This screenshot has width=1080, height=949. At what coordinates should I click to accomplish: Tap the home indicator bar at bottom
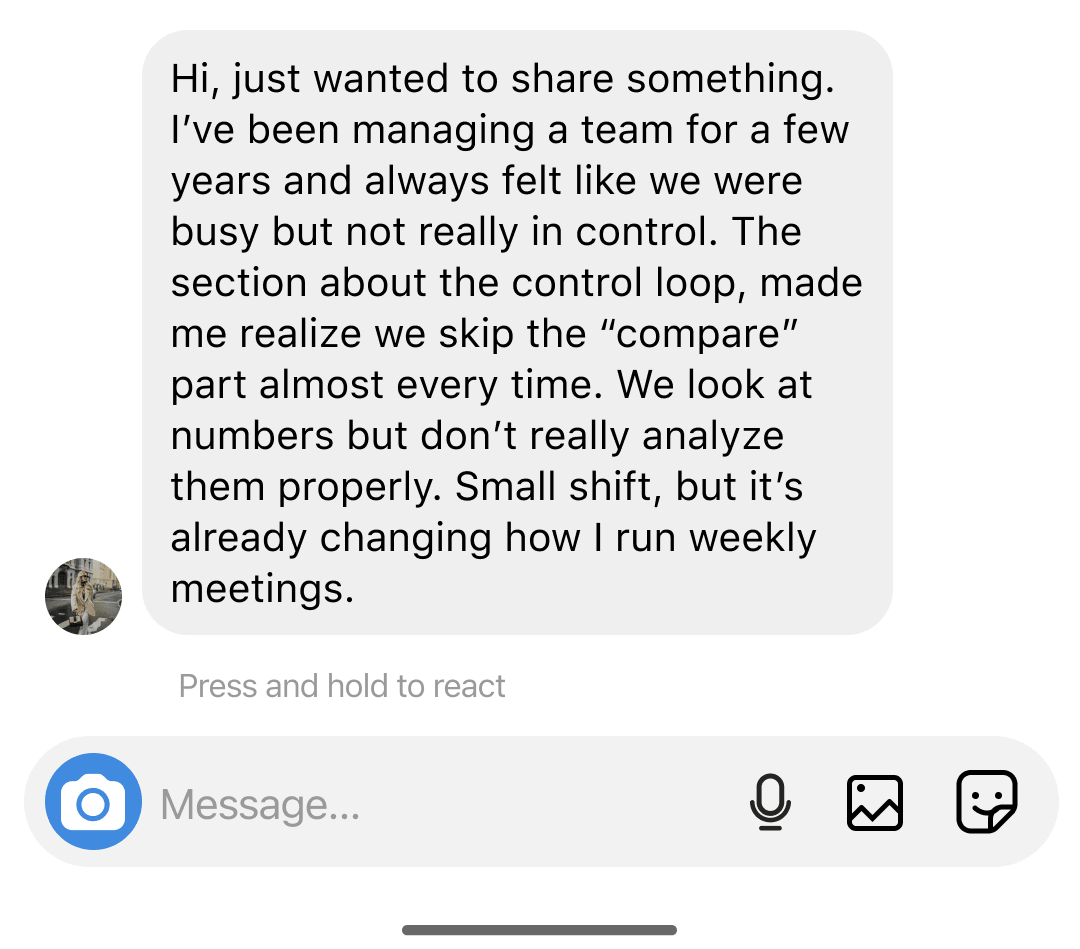540,930
